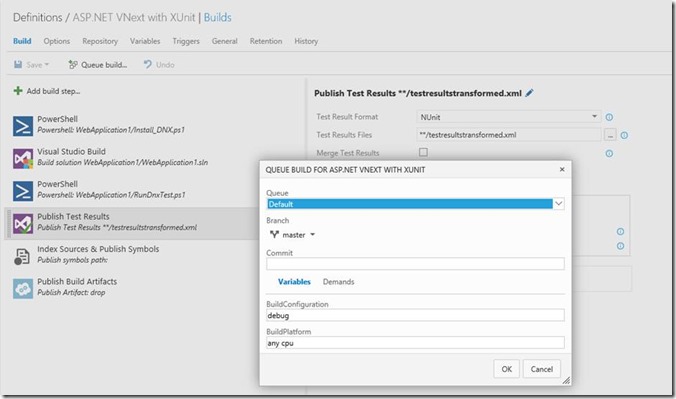
Task: Click the BuildConfiguration field containing debug
Action: pos(415,315)
